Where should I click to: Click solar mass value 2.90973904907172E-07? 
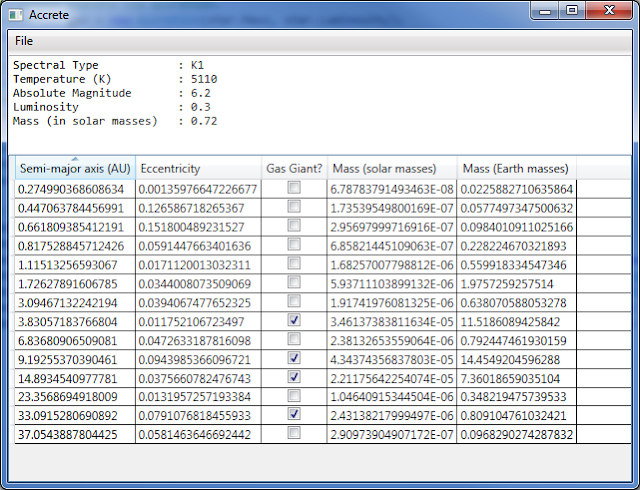[x=392, y=434]
